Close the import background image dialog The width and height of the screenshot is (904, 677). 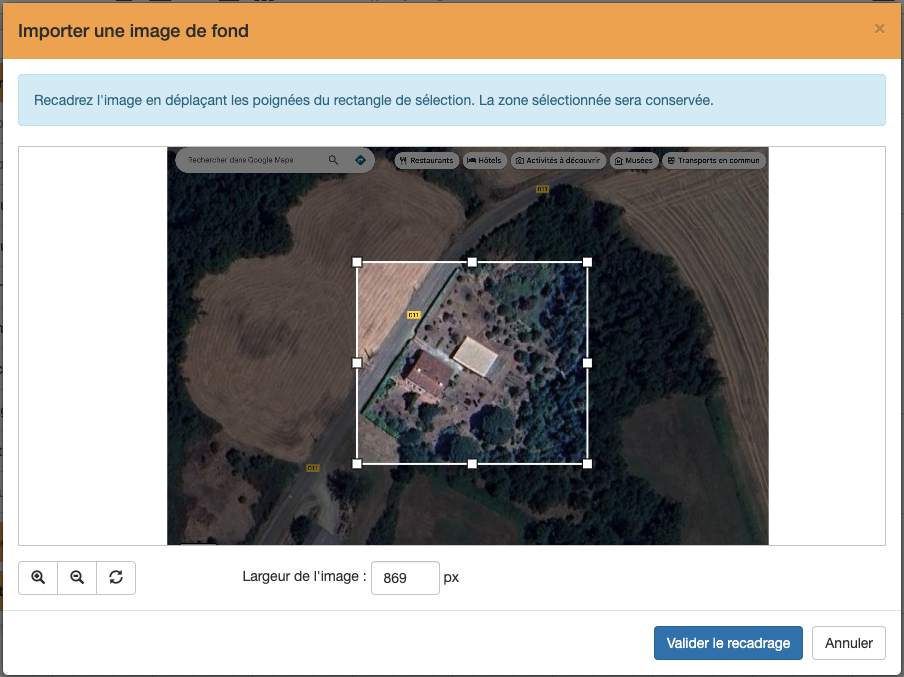point(879,29)
